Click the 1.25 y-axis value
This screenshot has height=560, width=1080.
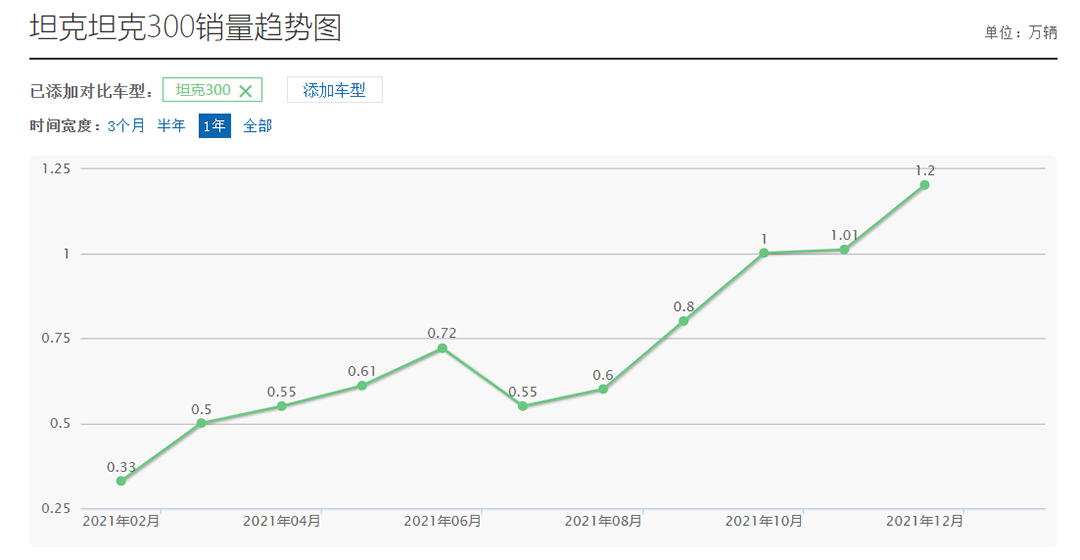pyautogui.click(x=56, y=169)
